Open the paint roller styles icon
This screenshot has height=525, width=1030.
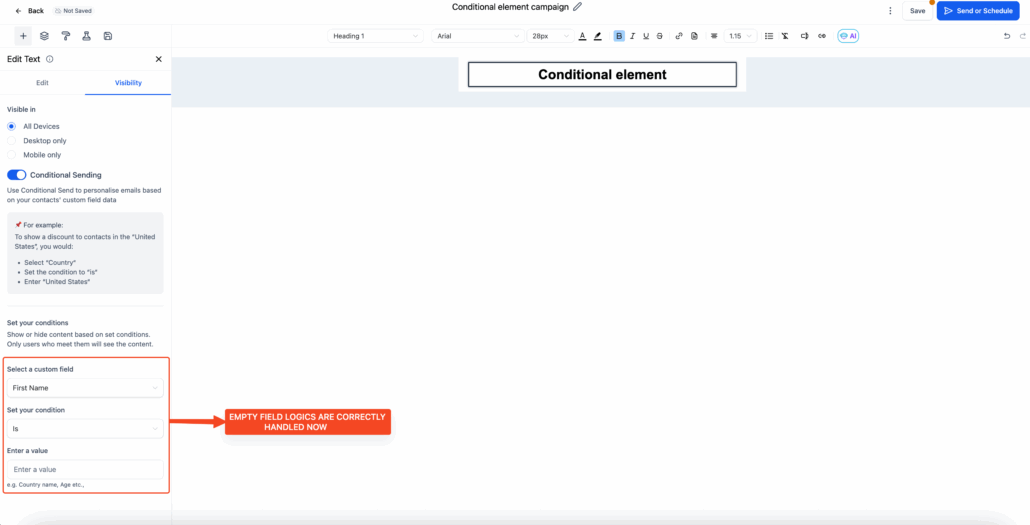point(65,36)
